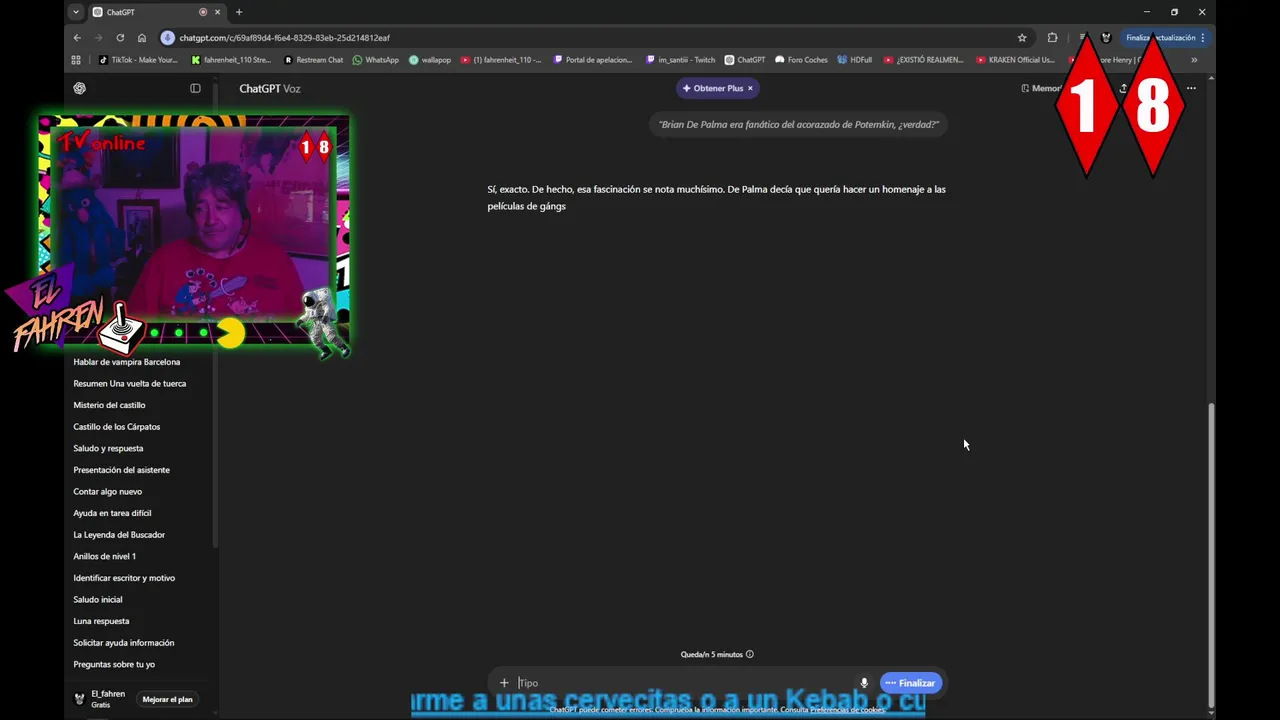1280x720 pixels.
Task: Open the El_fahren account menu
Action: 100,698
